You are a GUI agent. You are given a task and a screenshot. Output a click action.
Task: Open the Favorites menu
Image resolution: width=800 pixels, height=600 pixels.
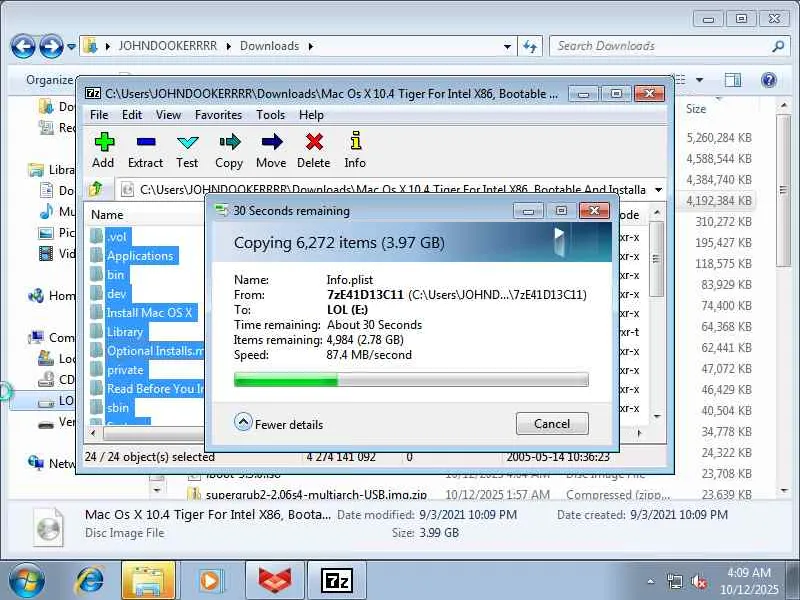click(218, 115)
